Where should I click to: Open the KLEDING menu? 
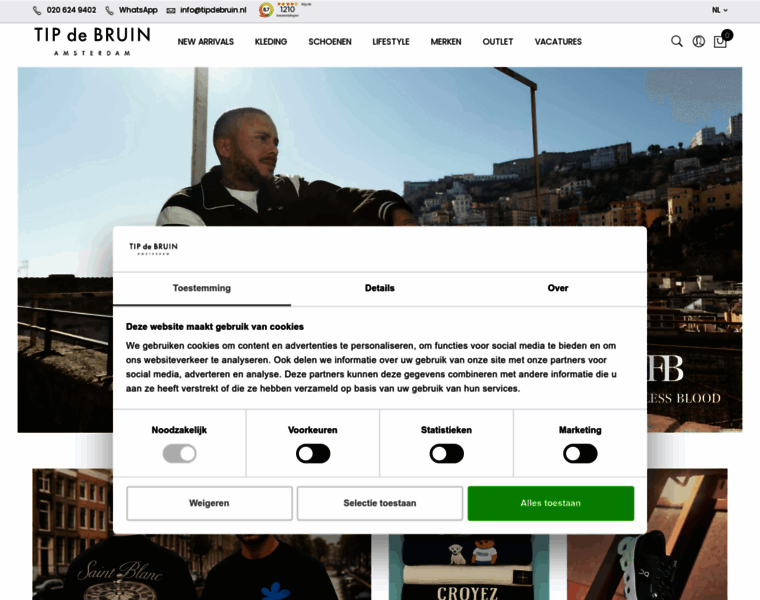click(x=271, y=42)
